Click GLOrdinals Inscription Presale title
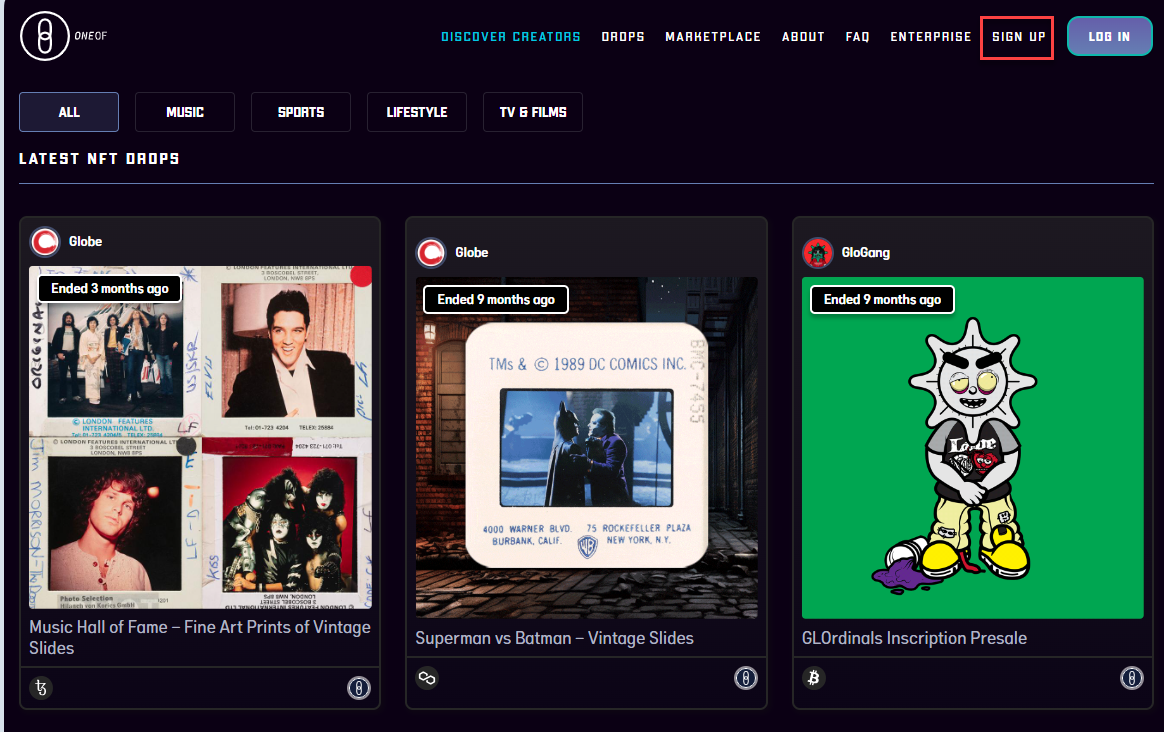The height and width of the screenshot is (732, 1164). click(915, 638)
